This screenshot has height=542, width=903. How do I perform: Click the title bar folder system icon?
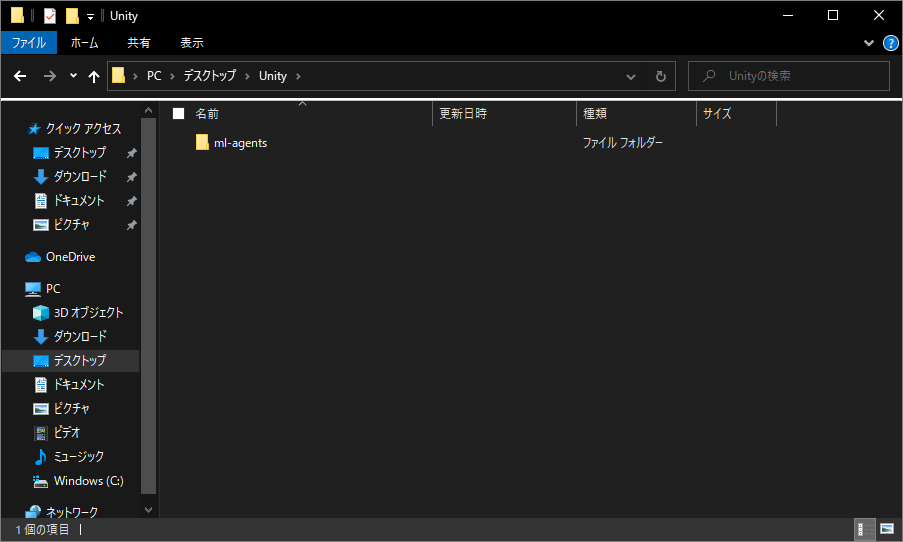point(17,16)
